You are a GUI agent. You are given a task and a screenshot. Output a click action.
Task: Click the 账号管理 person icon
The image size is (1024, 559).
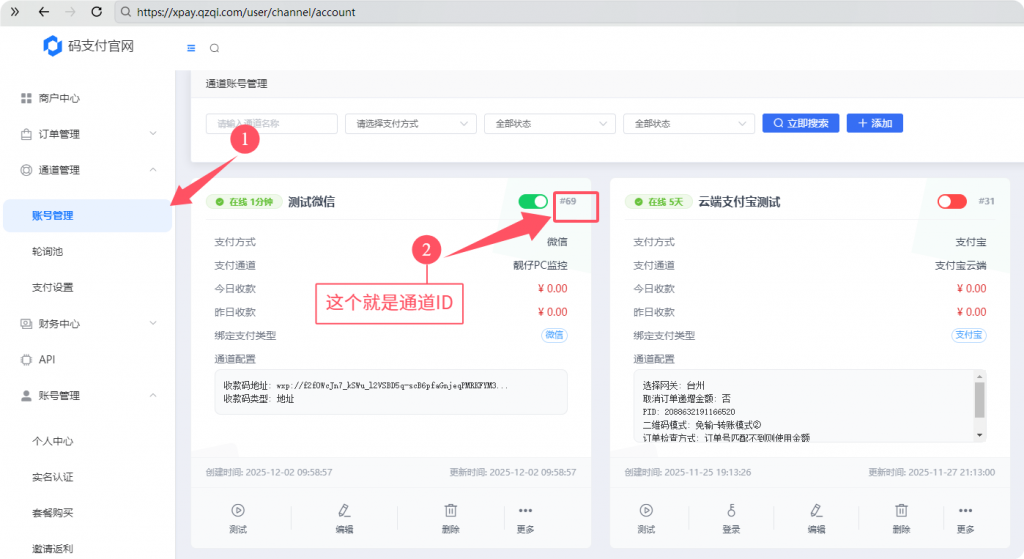pyautogui.click(x=26, y=395)
